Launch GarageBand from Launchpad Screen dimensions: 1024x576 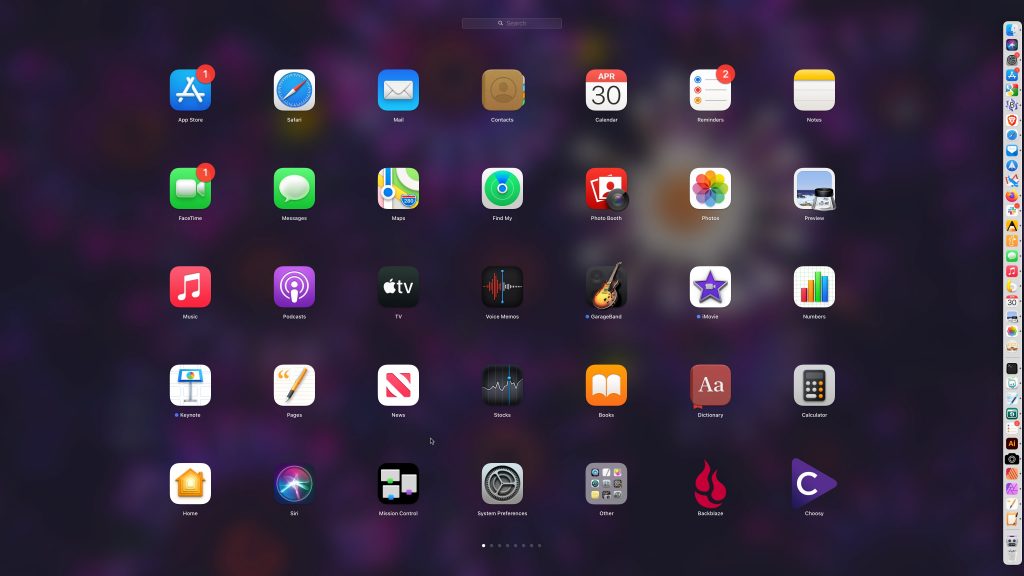(606, 287)
